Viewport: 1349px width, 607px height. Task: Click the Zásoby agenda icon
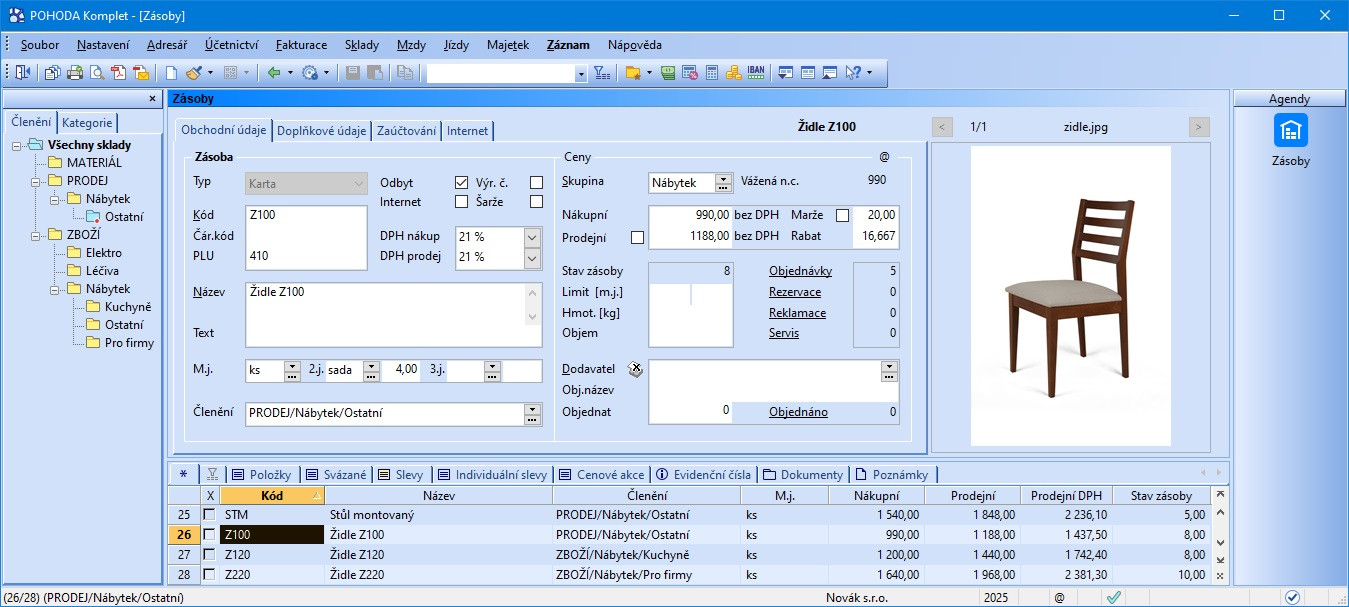click(x=1290, y=131)
